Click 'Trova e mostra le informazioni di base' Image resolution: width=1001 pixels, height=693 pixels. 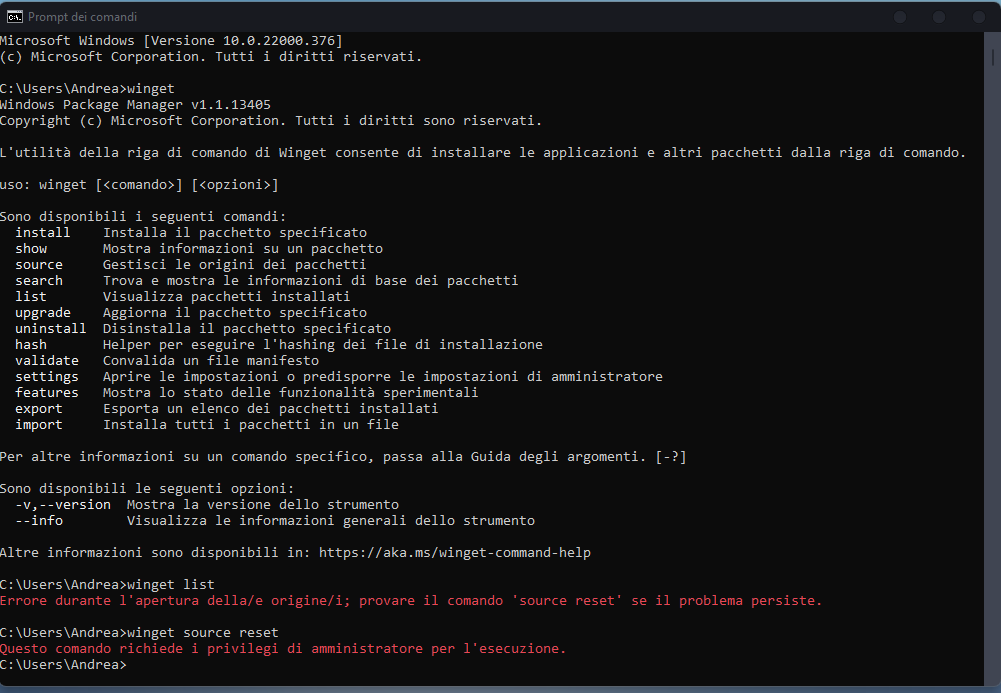pyautogui.click(x=310, y=281)
